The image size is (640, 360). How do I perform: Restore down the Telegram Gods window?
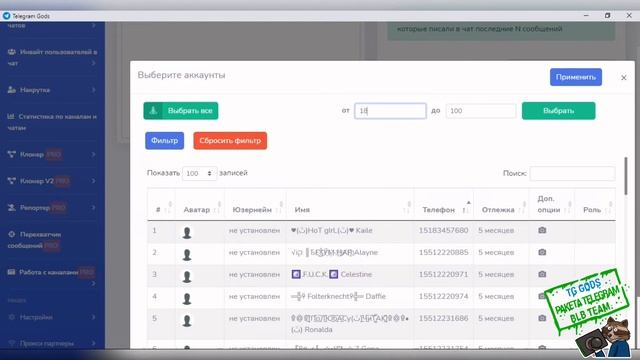[x=607, y=16]
